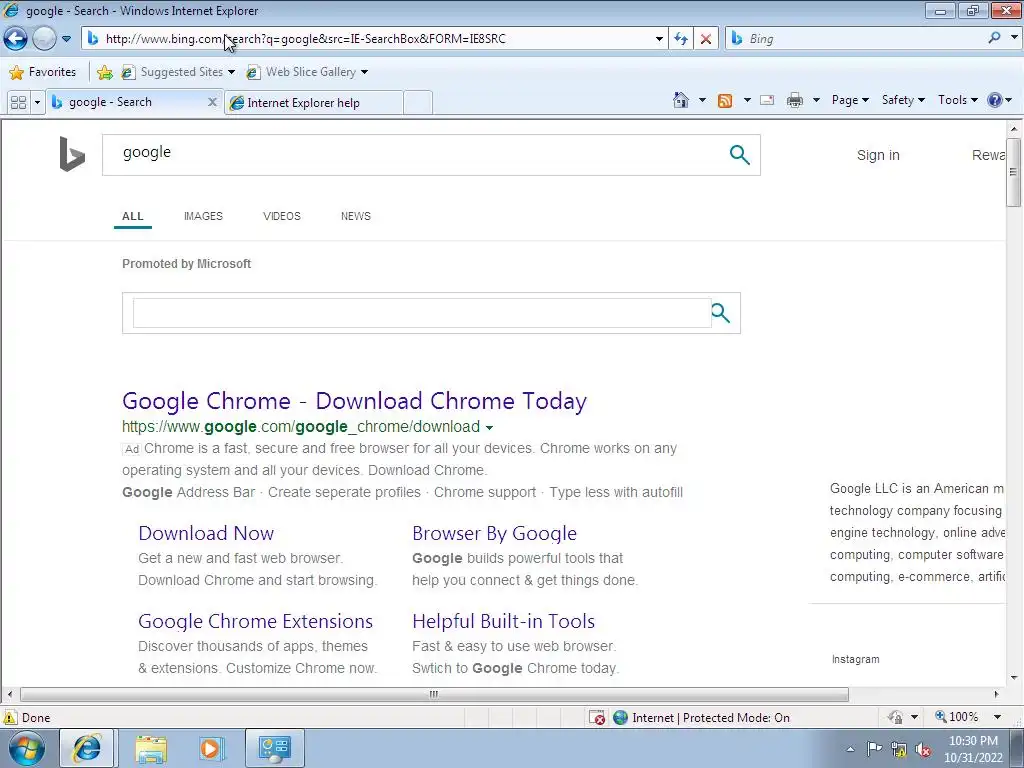
Task: Open the recent pages dropdown arrow
Action: 67,39
